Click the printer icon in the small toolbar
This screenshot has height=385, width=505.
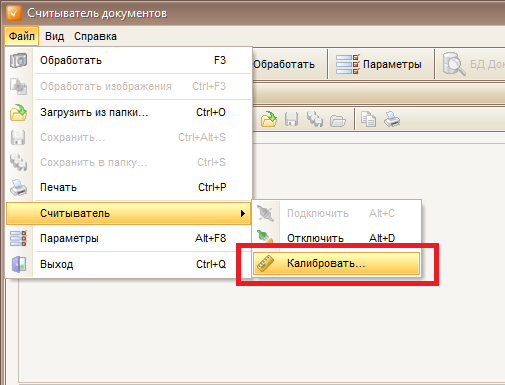pyautogui.click(x=392, y=119)
